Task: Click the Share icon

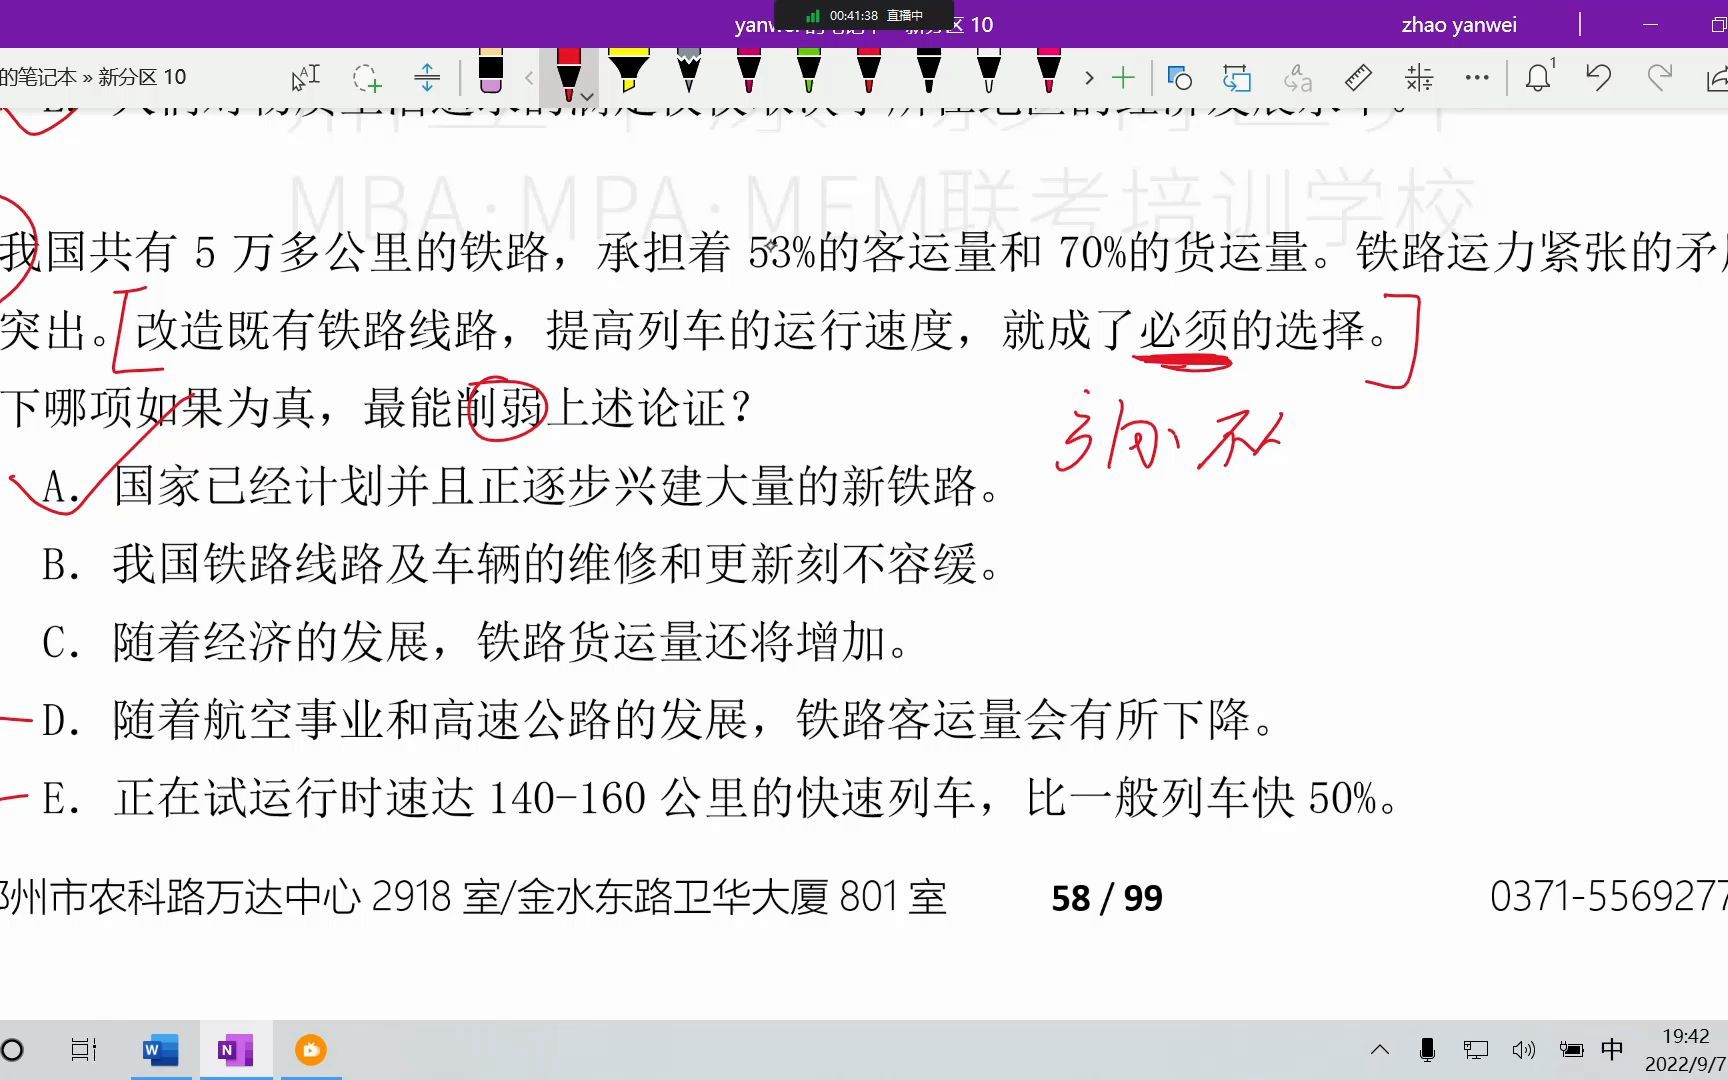Action: (x=1716, y=77)
